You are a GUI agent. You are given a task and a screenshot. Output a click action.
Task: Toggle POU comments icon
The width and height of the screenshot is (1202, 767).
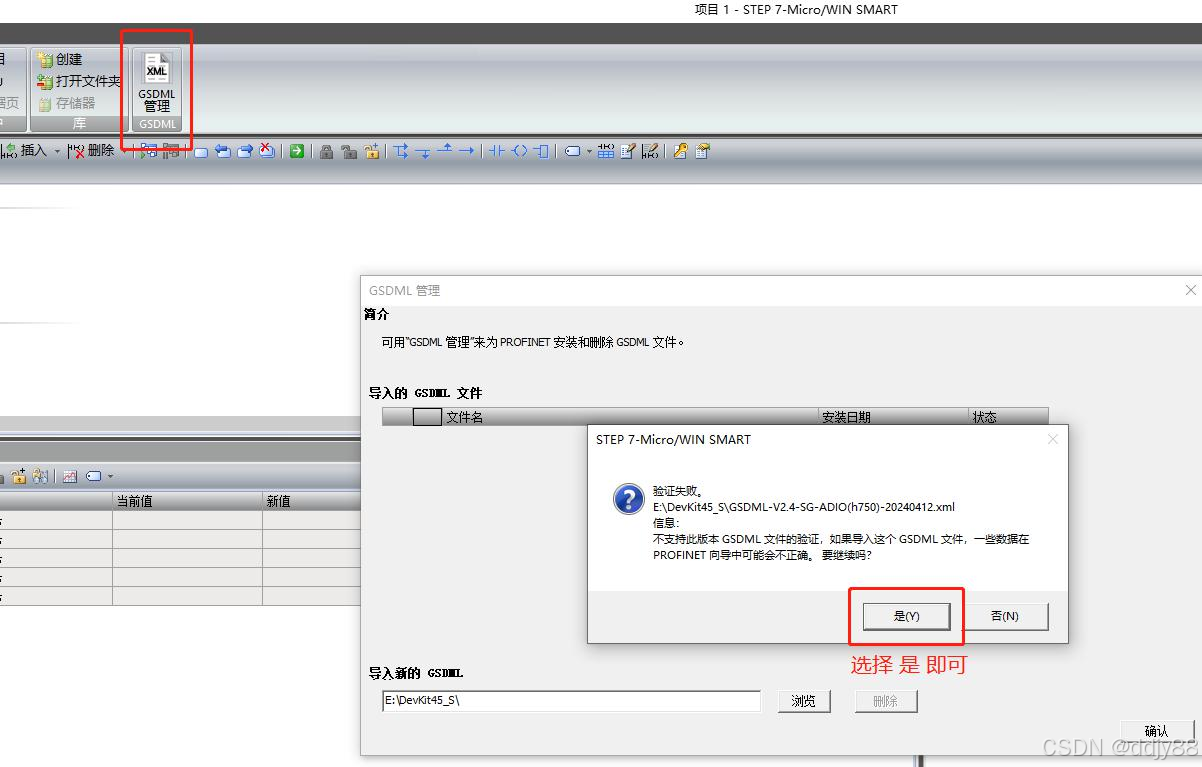(628, 151)
